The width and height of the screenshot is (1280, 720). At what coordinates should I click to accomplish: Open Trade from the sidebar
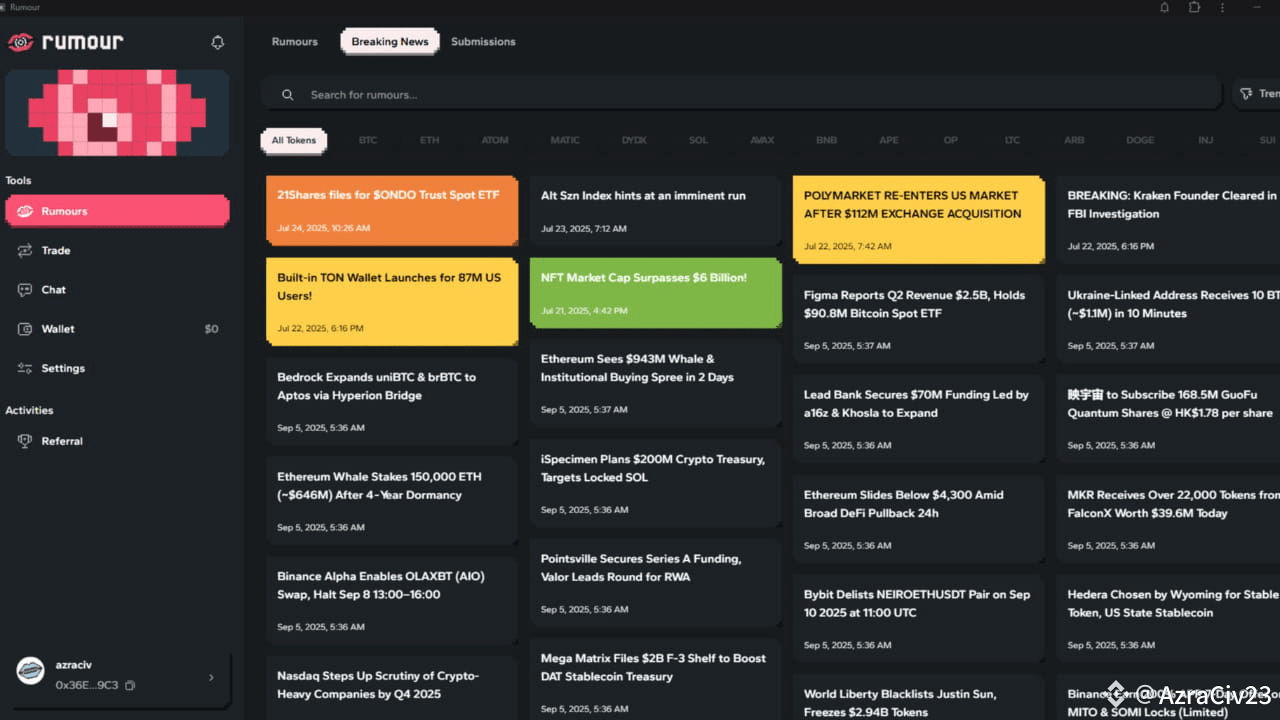click(x=117, y=251)
